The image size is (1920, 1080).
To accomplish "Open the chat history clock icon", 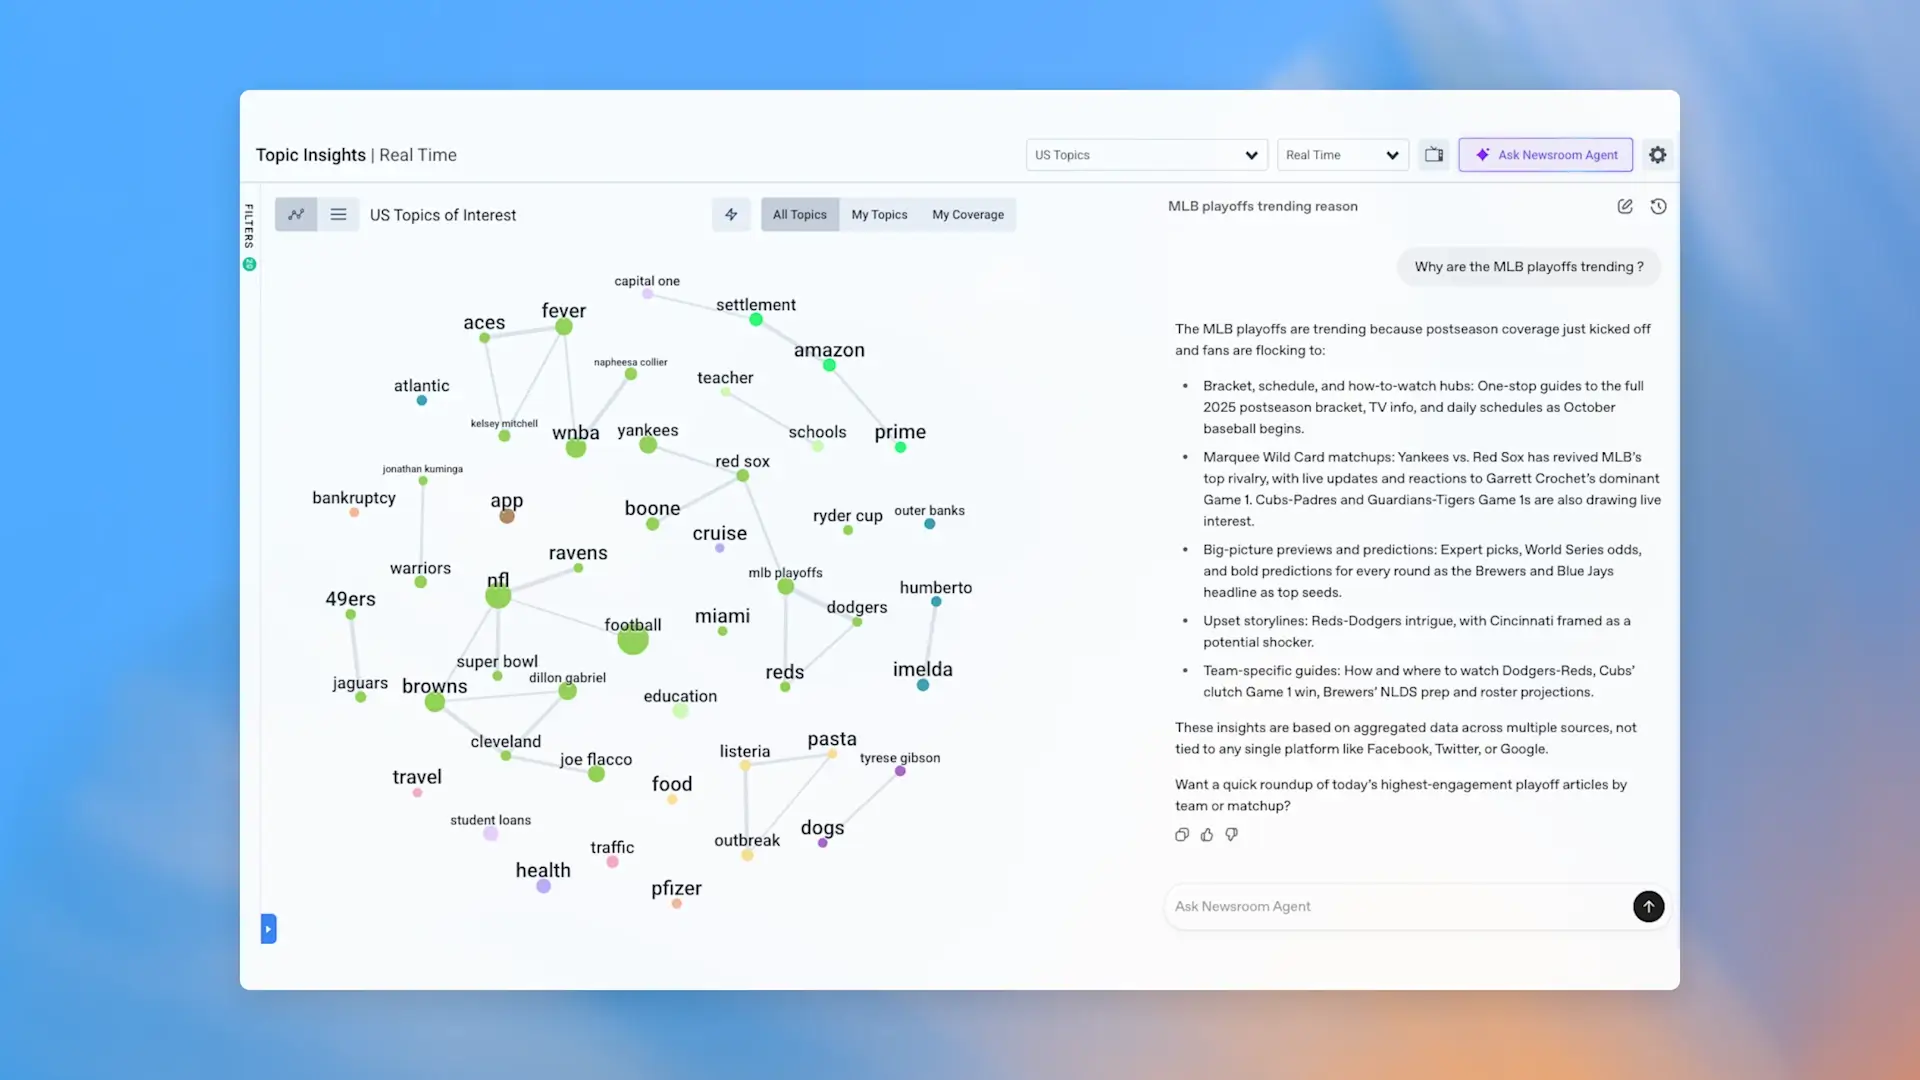I will [1658, 206].
